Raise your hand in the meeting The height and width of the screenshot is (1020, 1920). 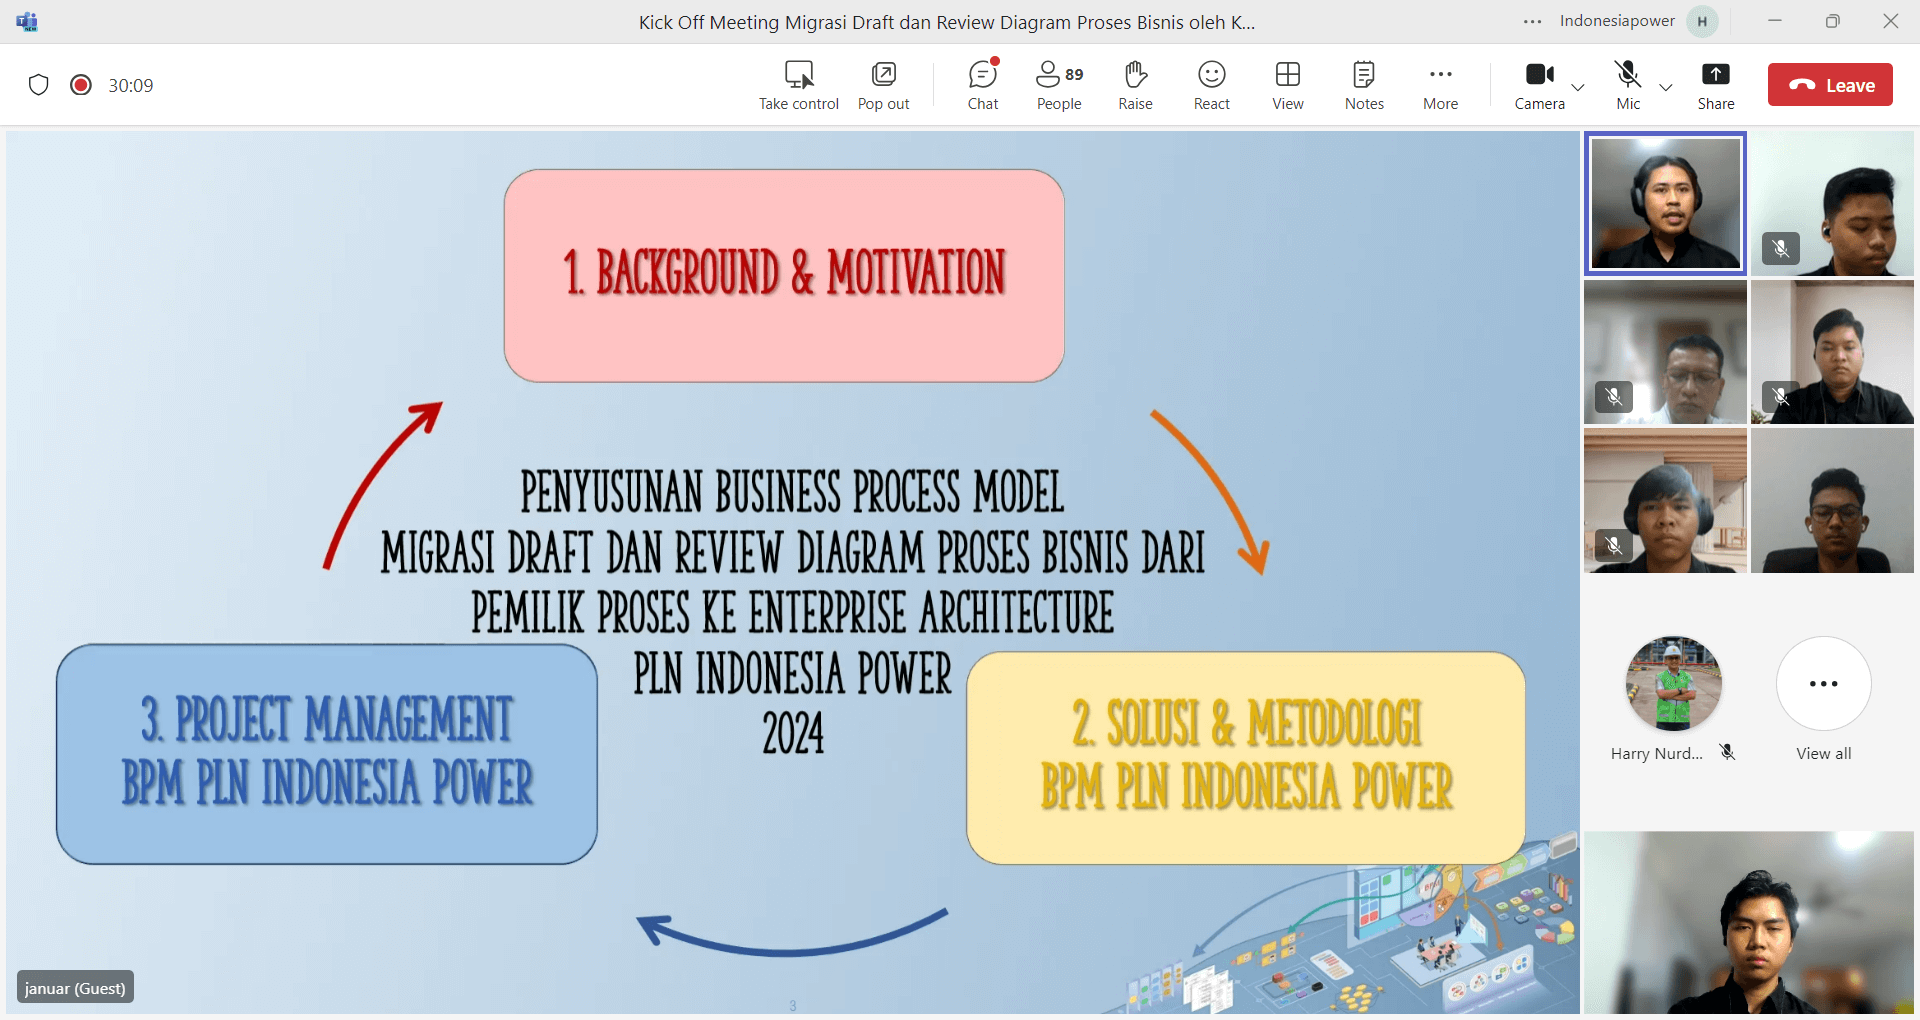(1135, 85)
